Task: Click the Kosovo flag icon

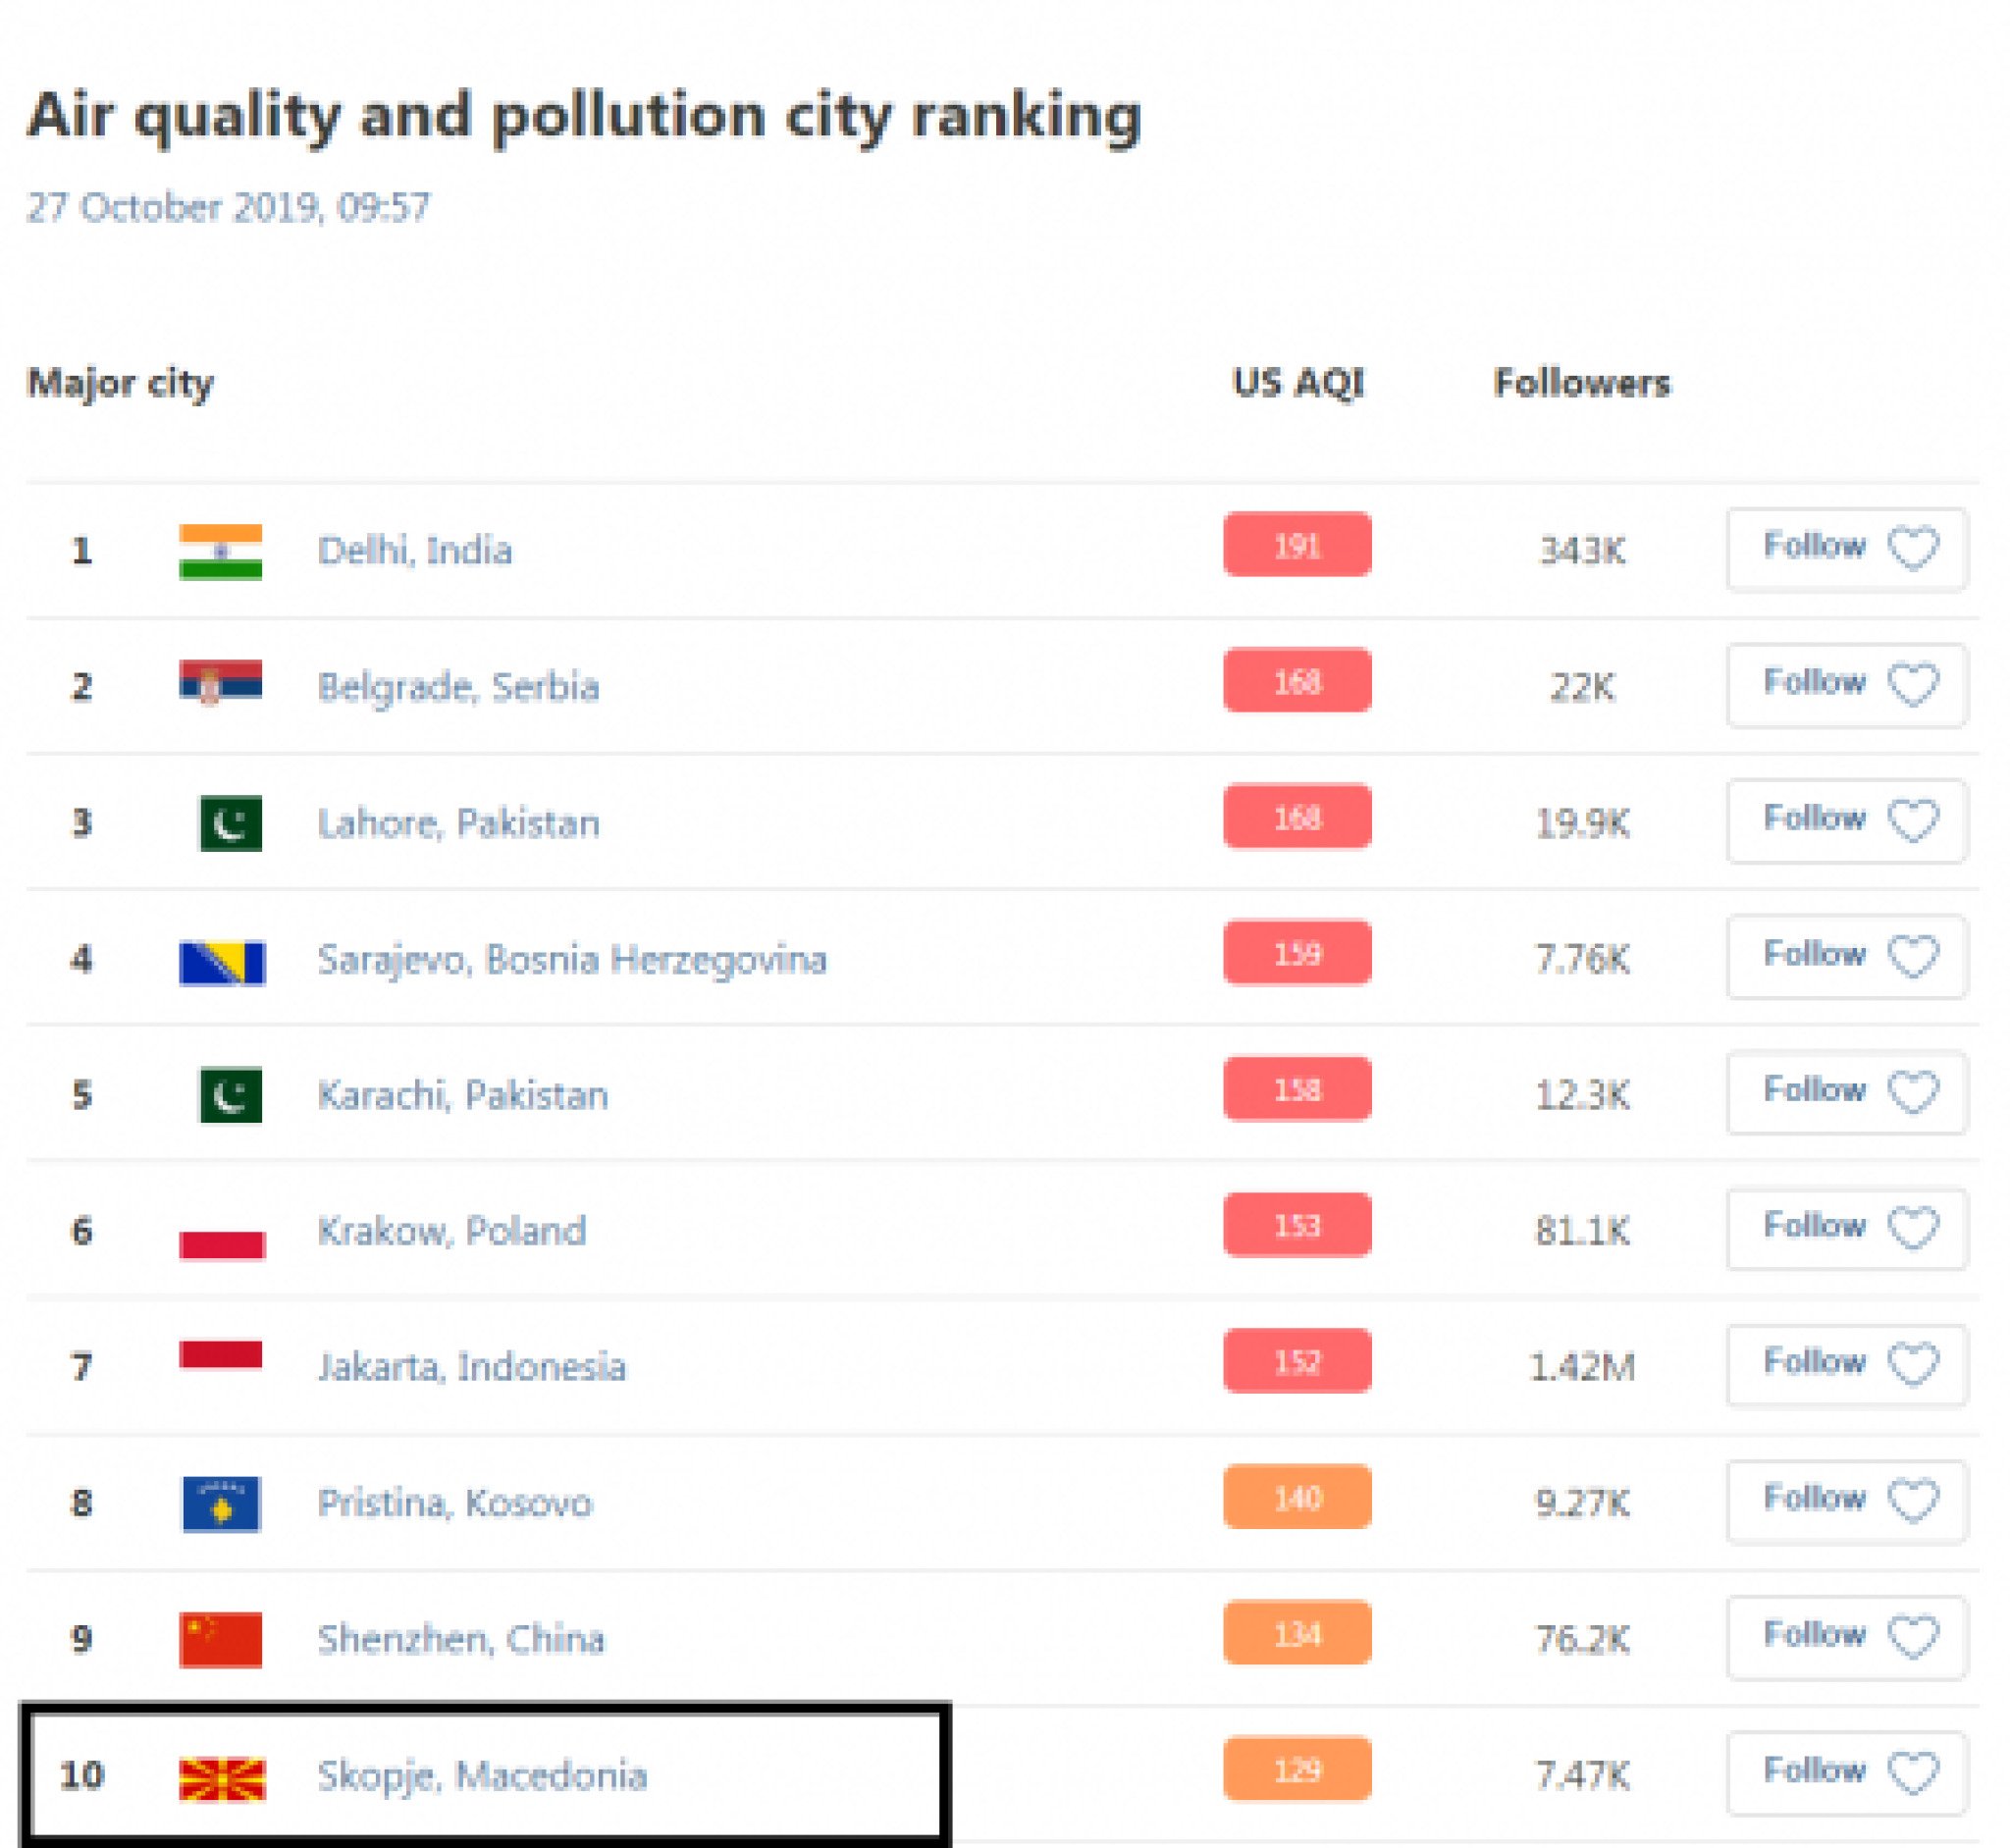Action: 221,1503
